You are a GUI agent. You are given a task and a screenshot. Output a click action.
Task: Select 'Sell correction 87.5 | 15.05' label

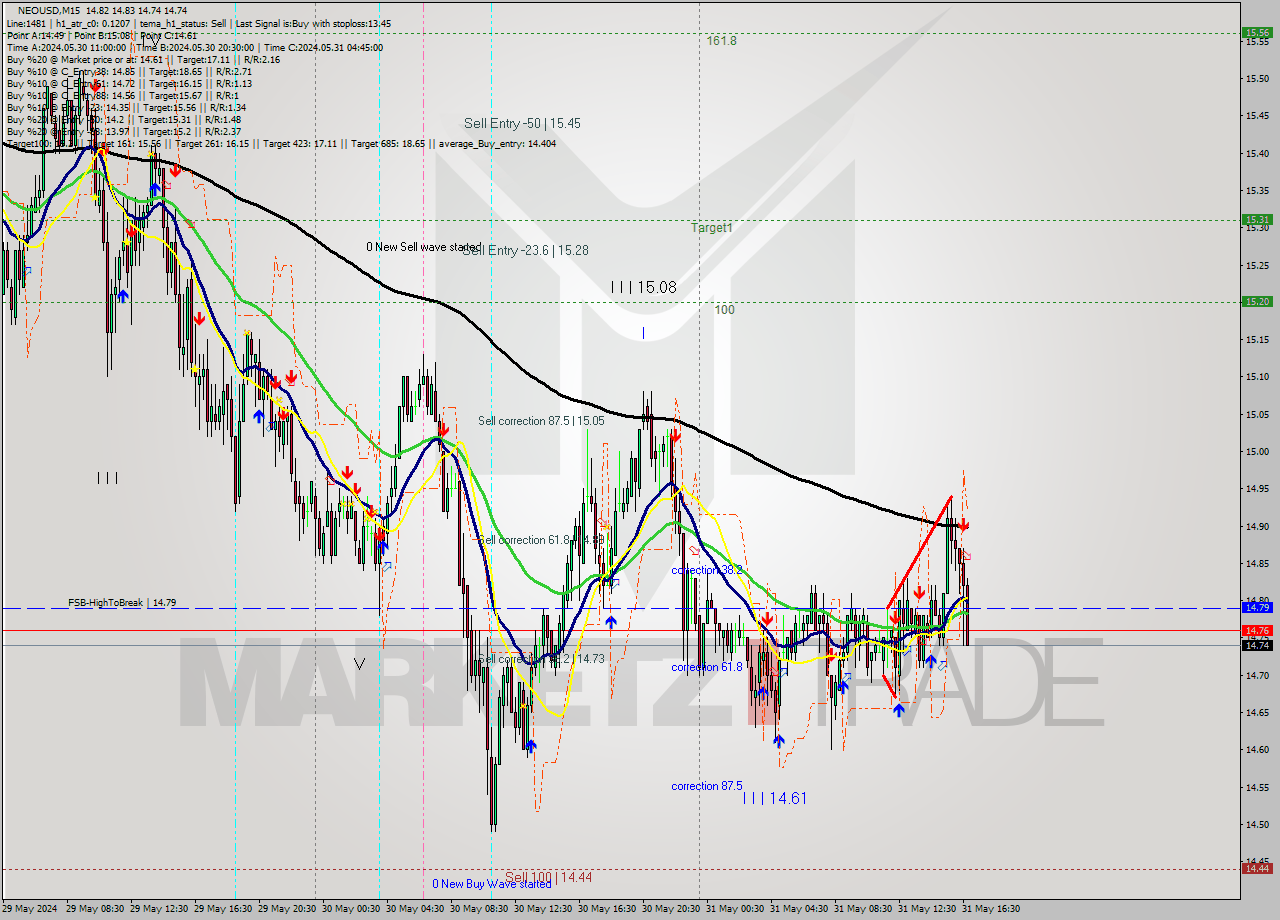click(x=541, y=421)
